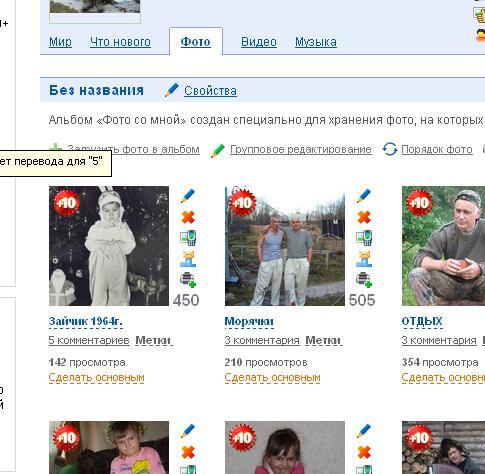Click Сделать основным under Морячки

click(x=272, y=378)
